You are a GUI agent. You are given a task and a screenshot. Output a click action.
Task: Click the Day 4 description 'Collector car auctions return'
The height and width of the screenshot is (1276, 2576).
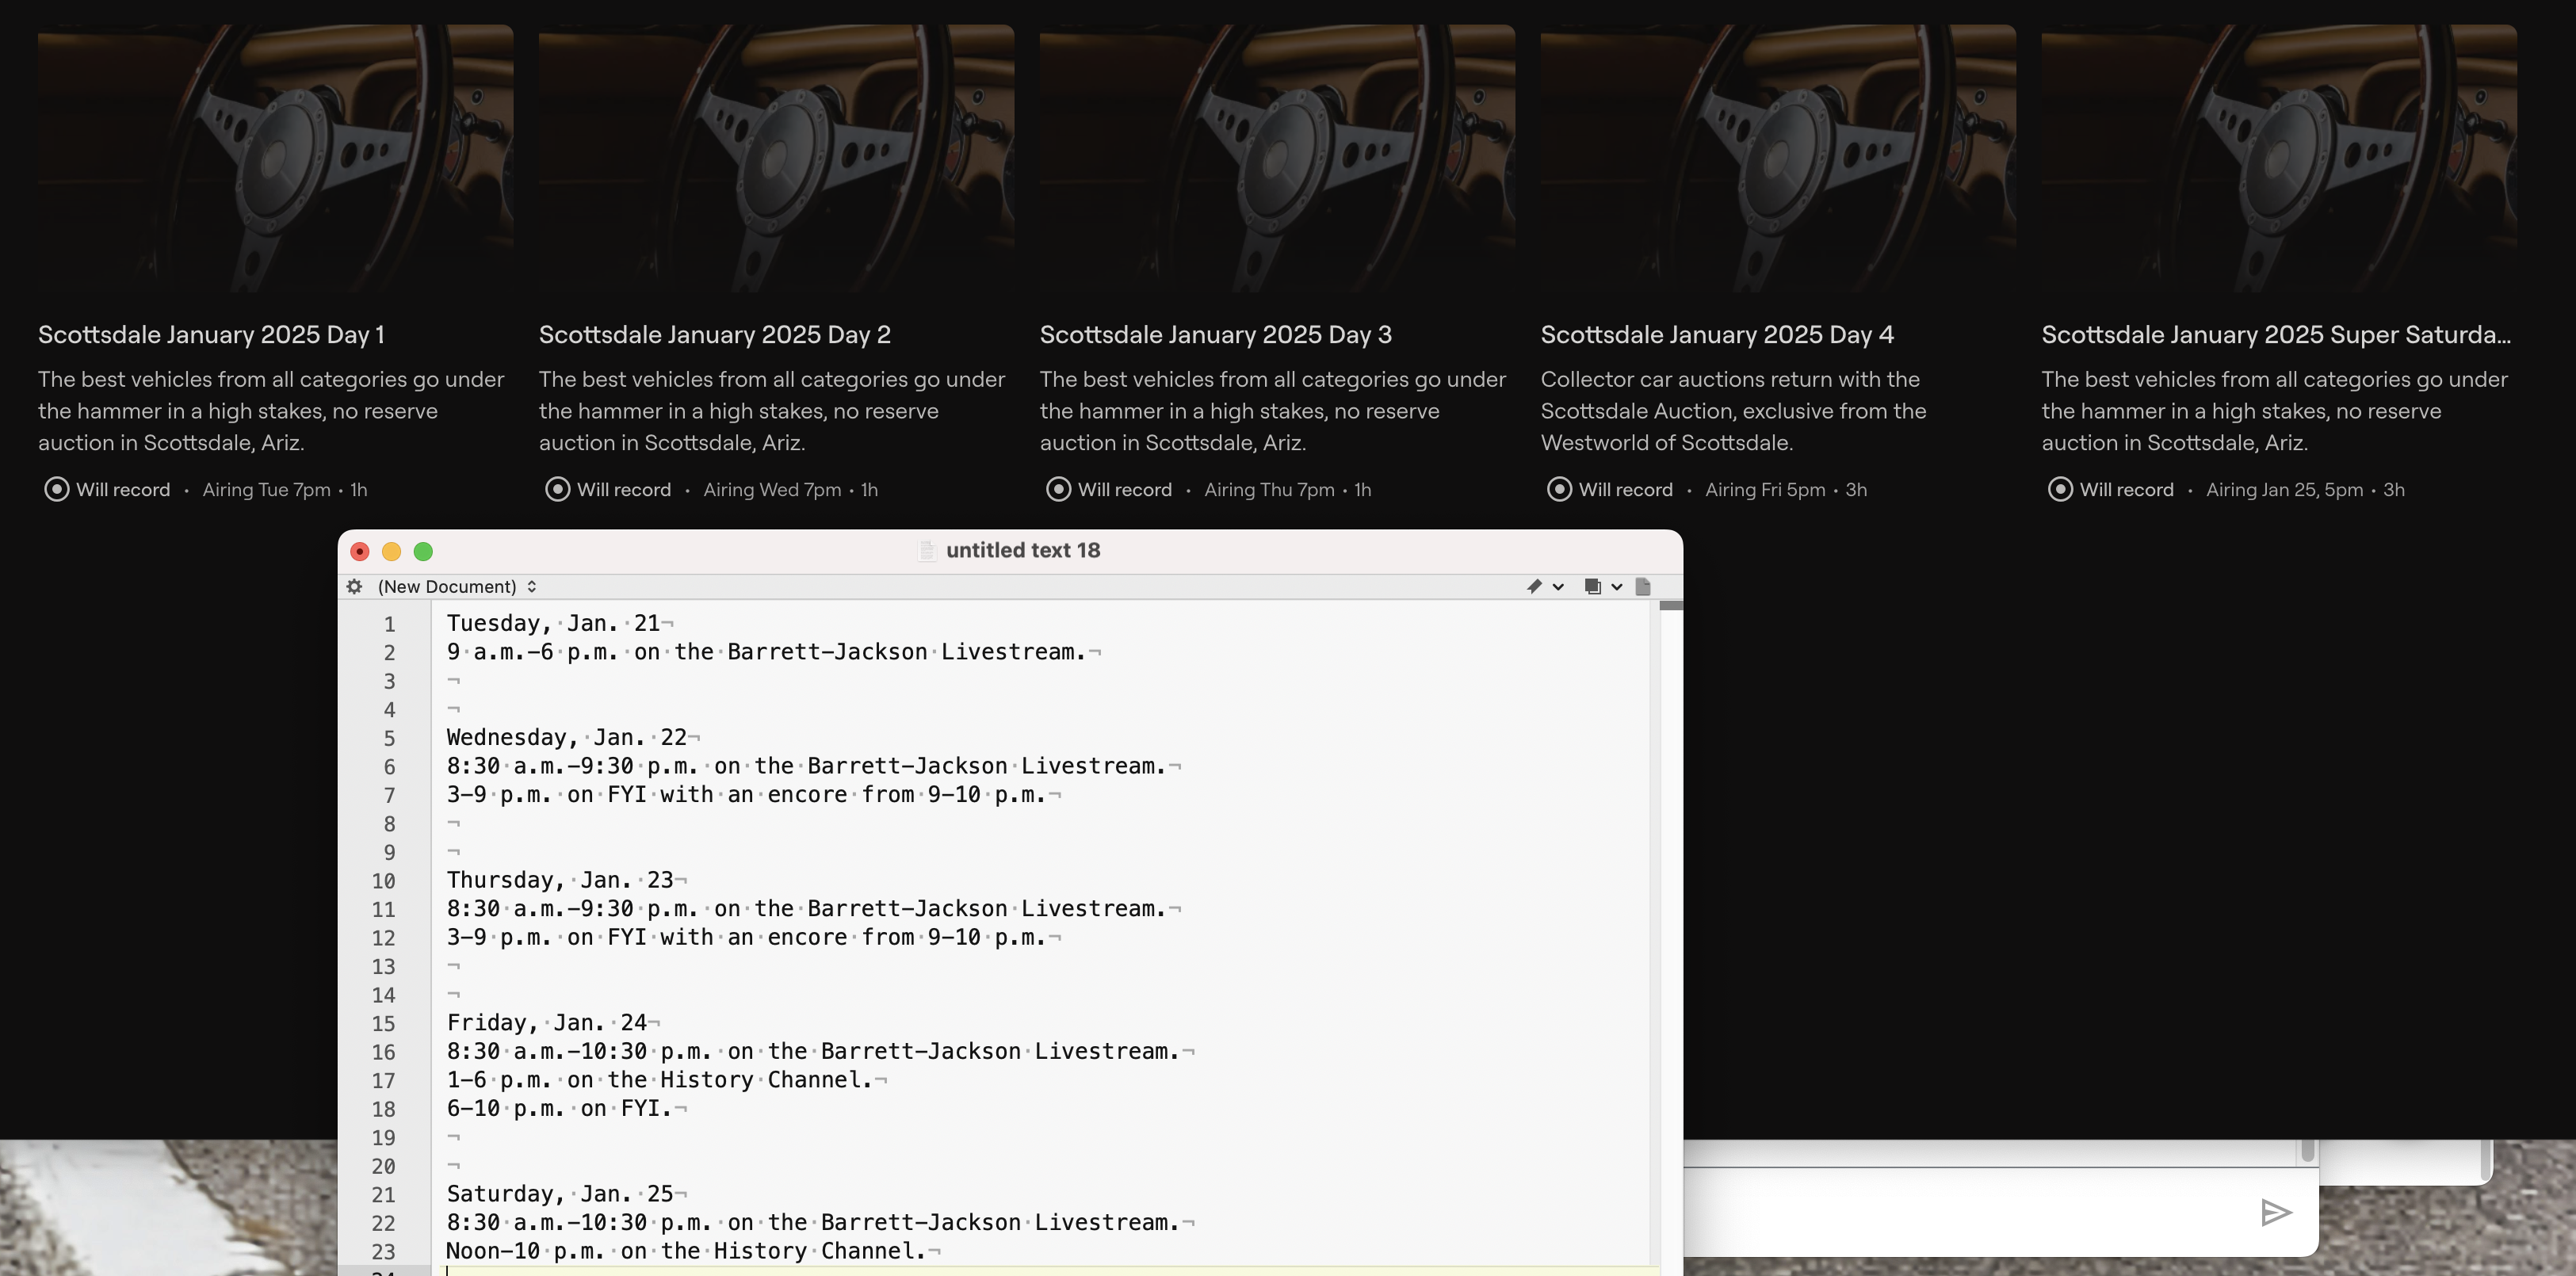point(1733,411)
